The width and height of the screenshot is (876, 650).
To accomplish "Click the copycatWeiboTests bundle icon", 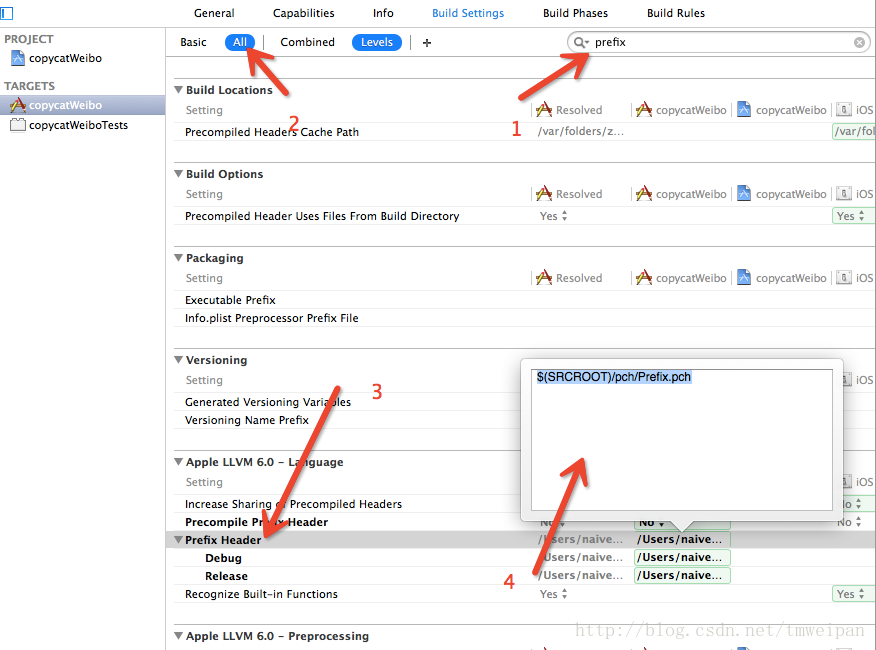I will tap(18, 125).
